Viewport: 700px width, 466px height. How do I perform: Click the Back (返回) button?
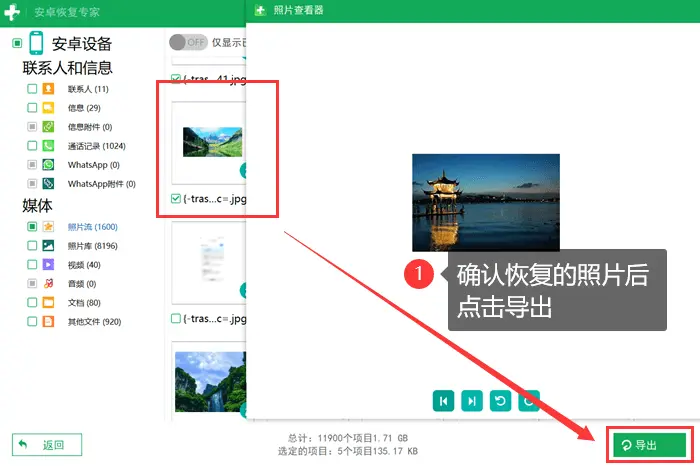[47, 445]
